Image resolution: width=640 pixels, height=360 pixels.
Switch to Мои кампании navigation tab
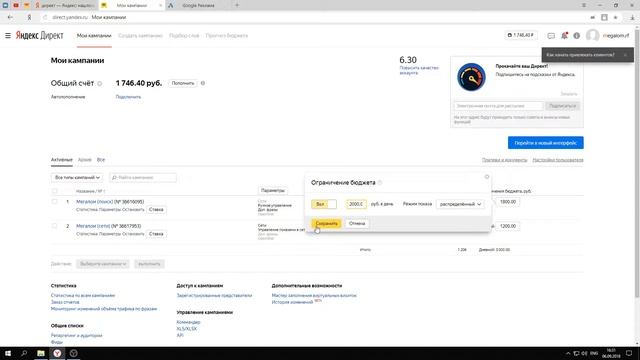94,36
